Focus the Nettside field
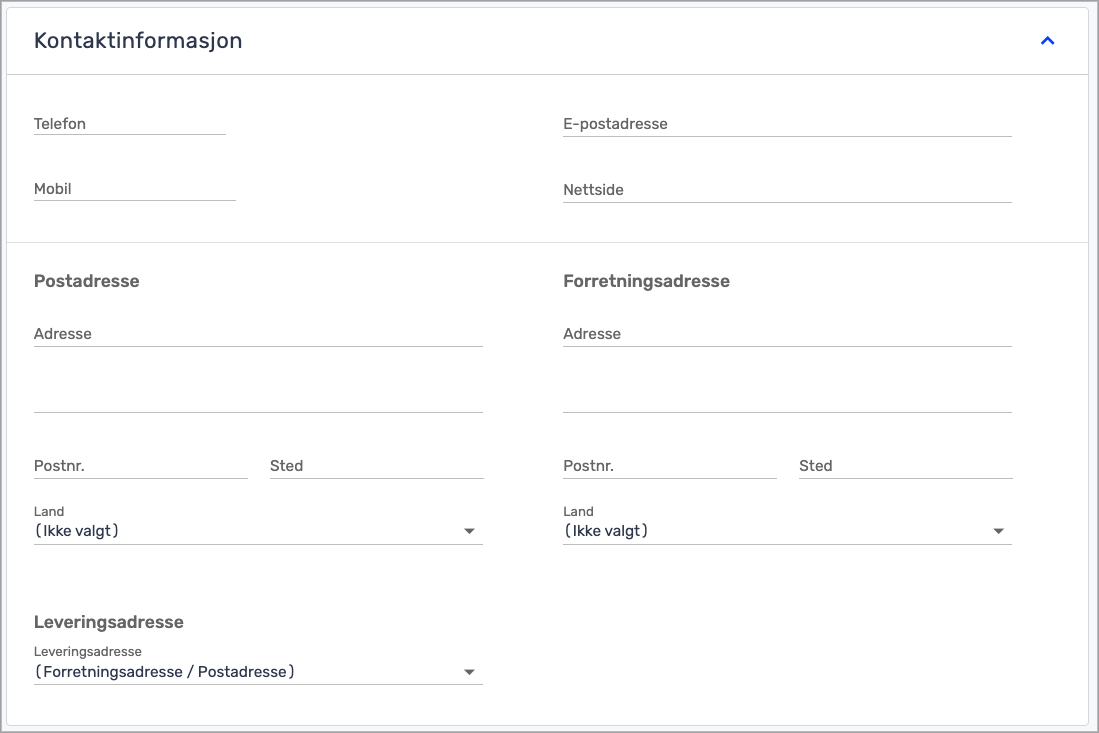 click(787, 190)
